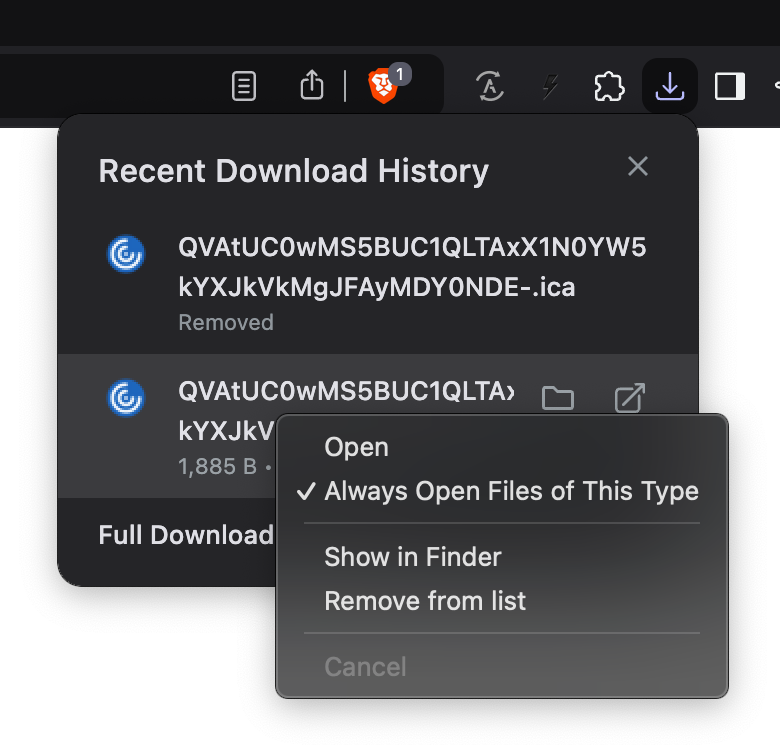Open the reader mode page icon

(x=243, y=87)
